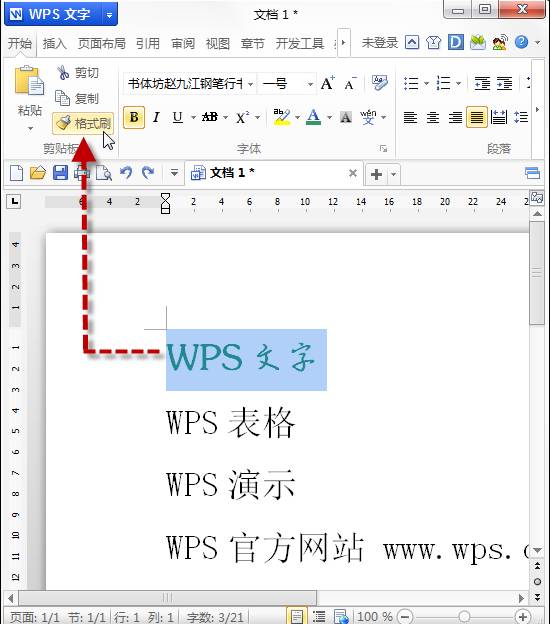Click the zoom in plus button
The height and width of the screenshot is (624, 550).
point(523,616)
